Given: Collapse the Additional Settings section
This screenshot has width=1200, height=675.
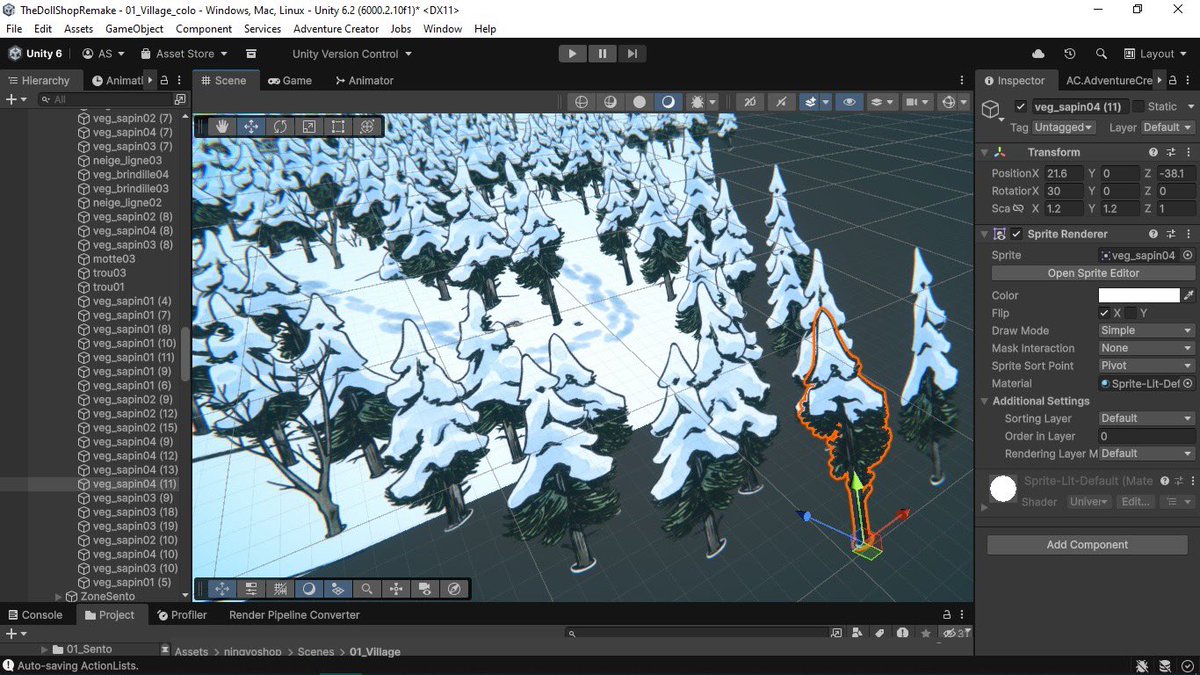Looking at the screenshot, I should 984,401.
